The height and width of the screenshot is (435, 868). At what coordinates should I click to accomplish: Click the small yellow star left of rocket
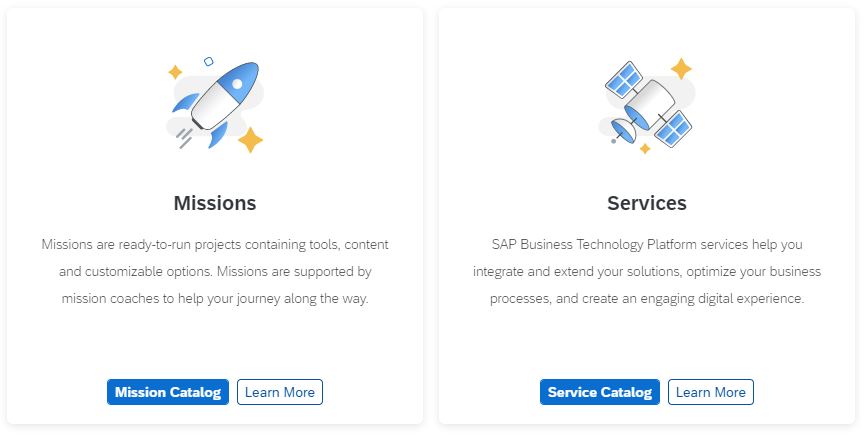point(175,72)
